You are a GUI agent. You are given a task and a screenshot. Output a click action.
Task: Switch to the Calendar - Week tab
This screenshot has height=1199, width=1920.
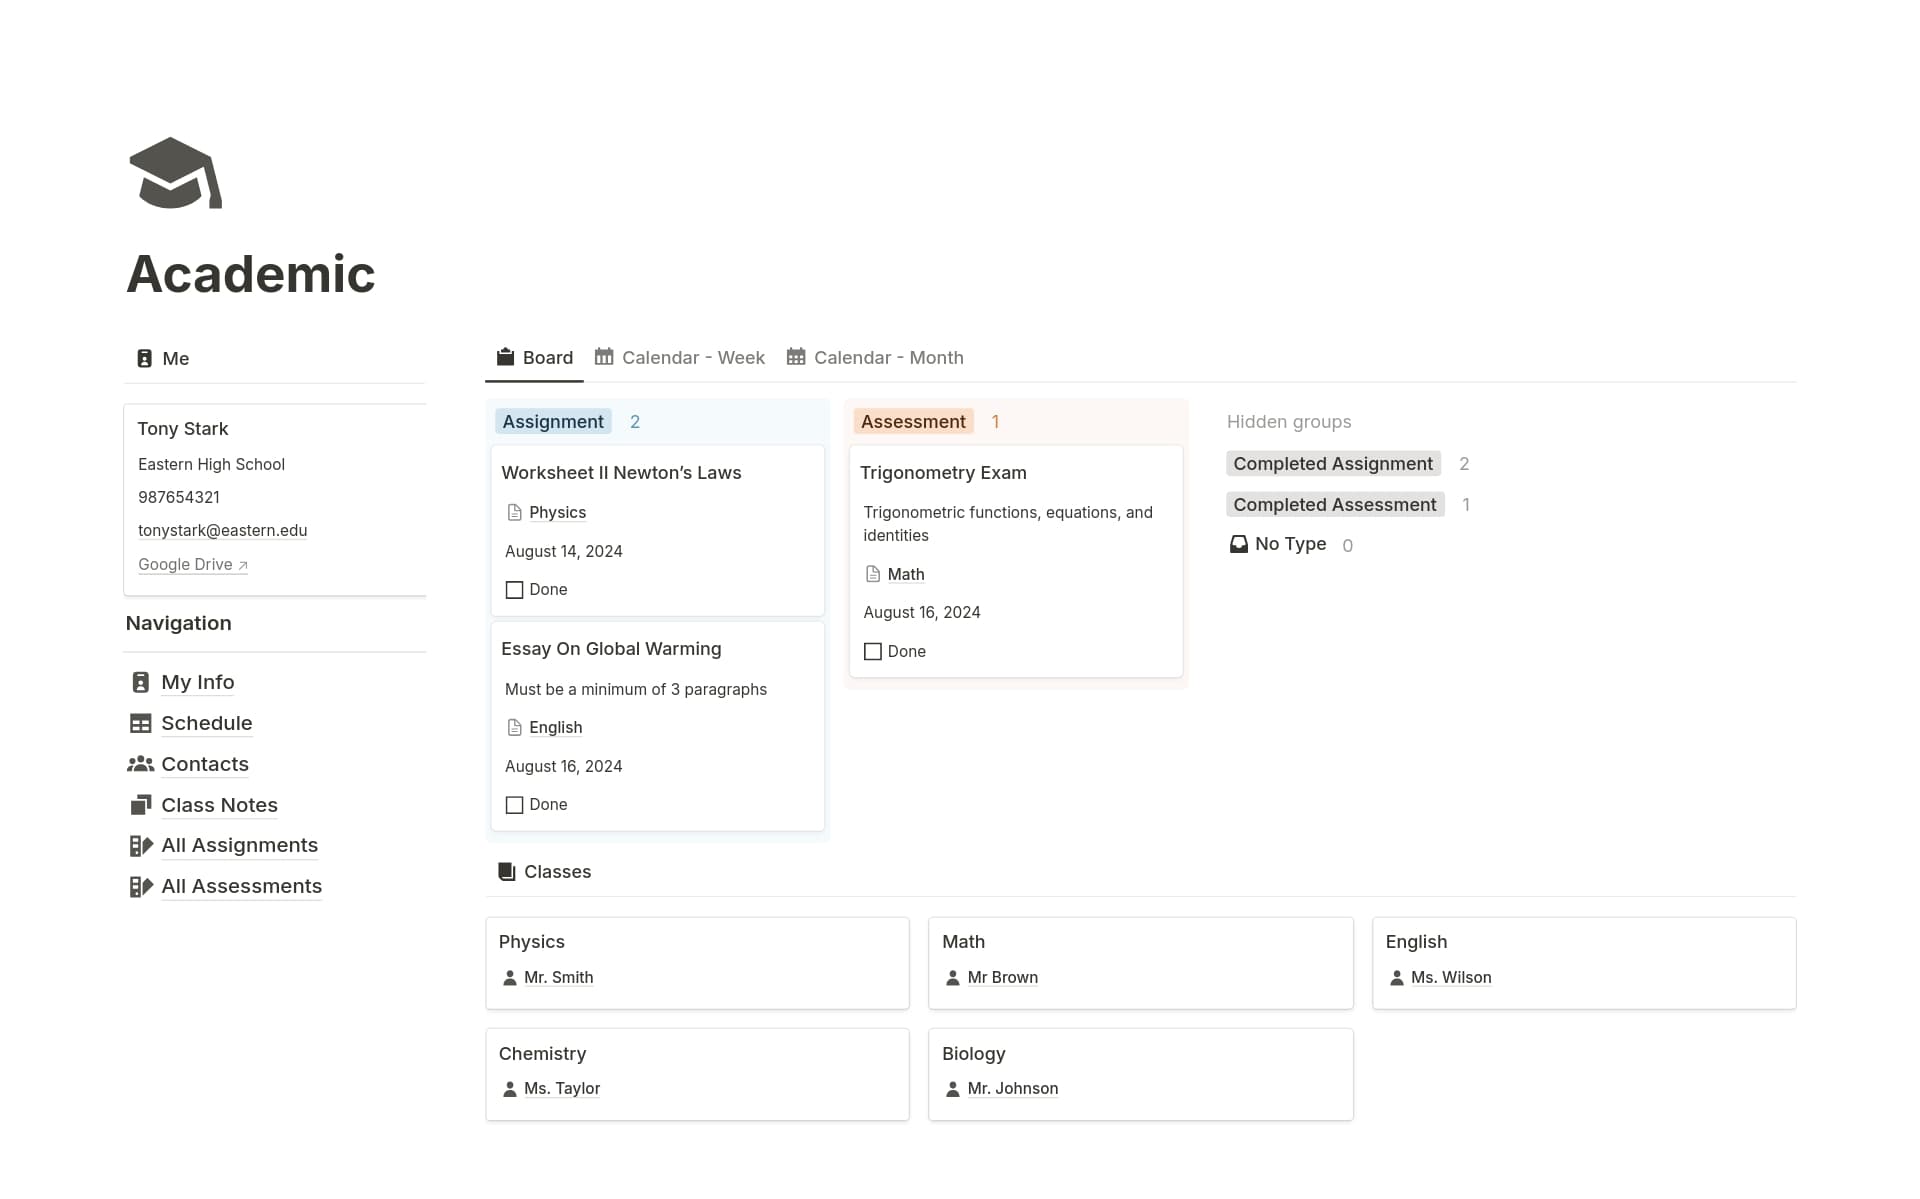point(680,358)
